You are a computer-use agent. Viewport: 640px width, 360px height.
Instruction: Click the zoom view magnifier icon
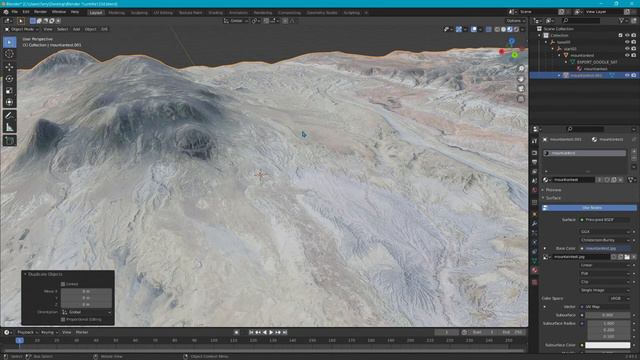[521, 69]
